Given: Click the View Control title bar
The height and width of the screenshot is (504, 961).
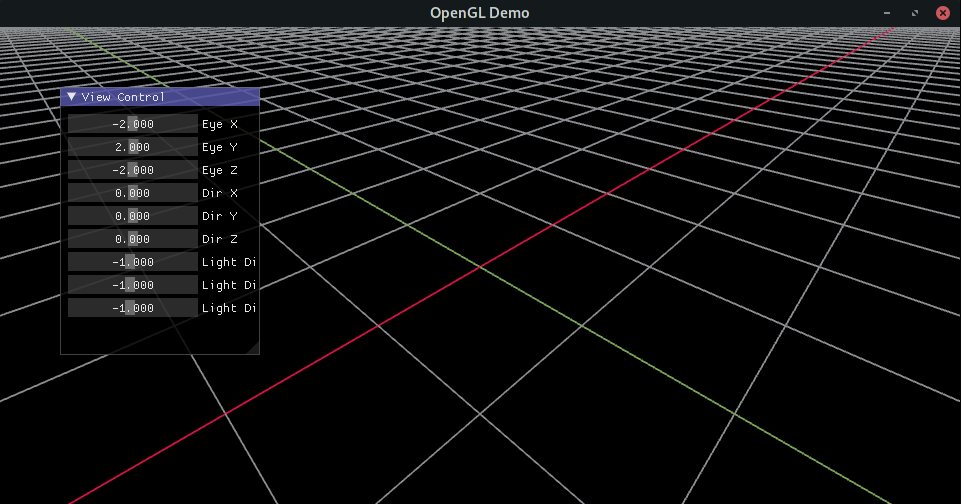Looking at the screenshot, I should click(x=160, y=97).
